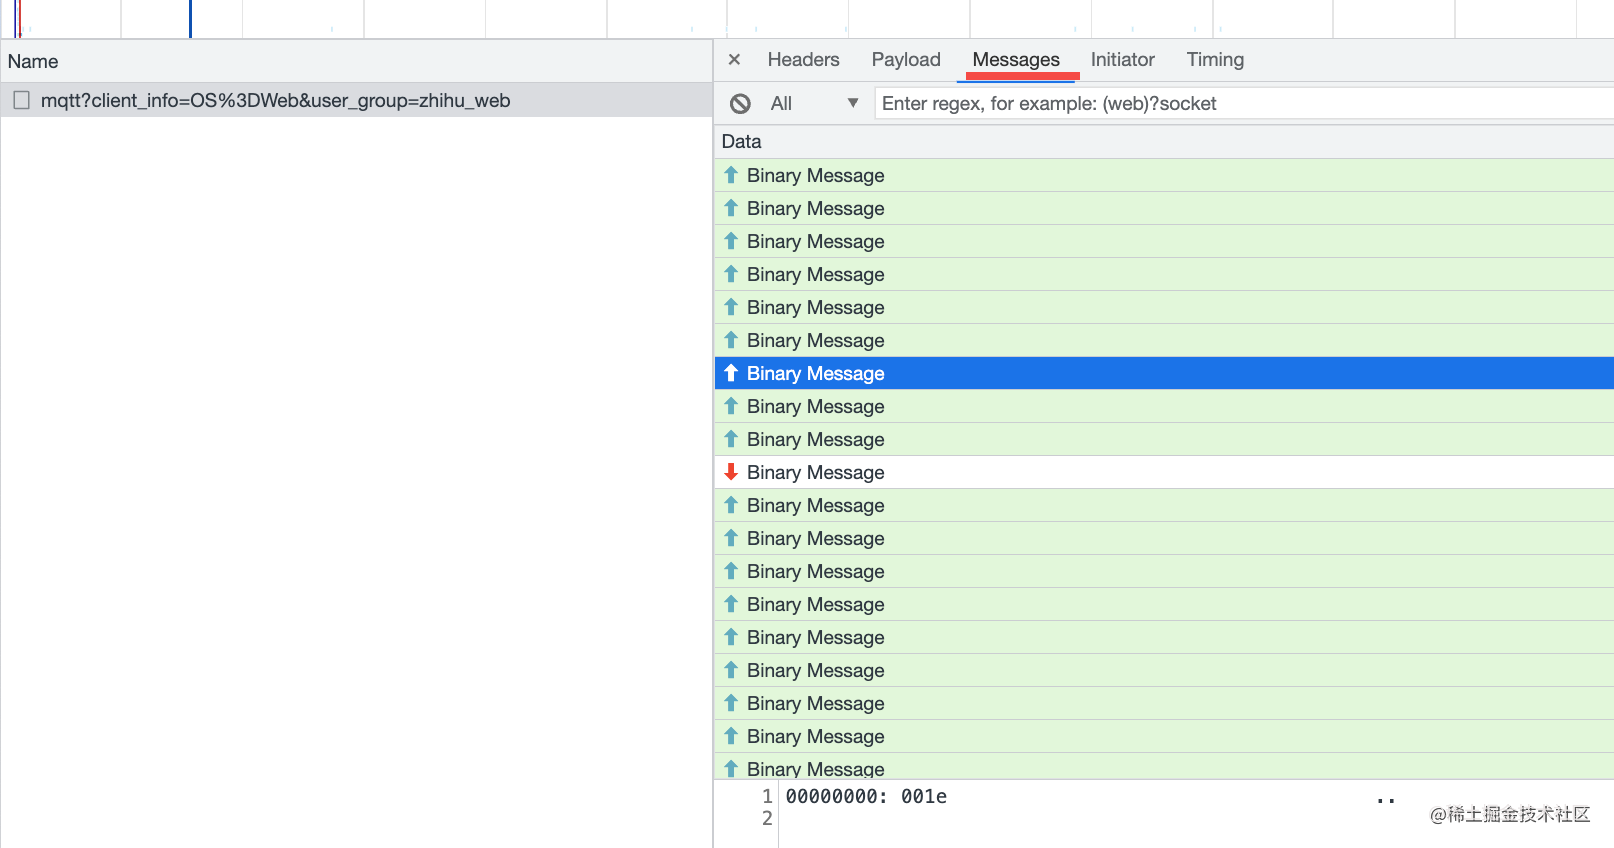Click the upward arrow of the highlighted Binary Message
1614x848 pixels.
point(731,373)
